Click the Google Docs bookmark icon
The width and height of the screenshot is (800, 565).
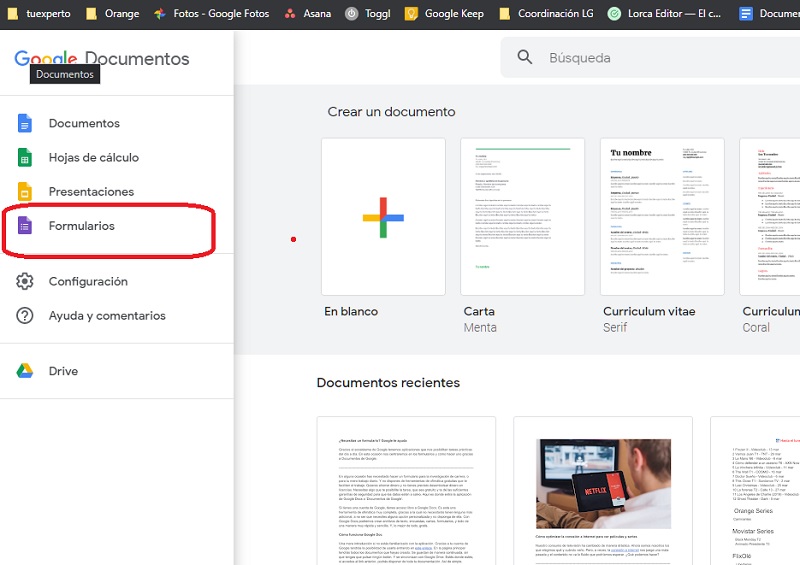click(745, 14)
